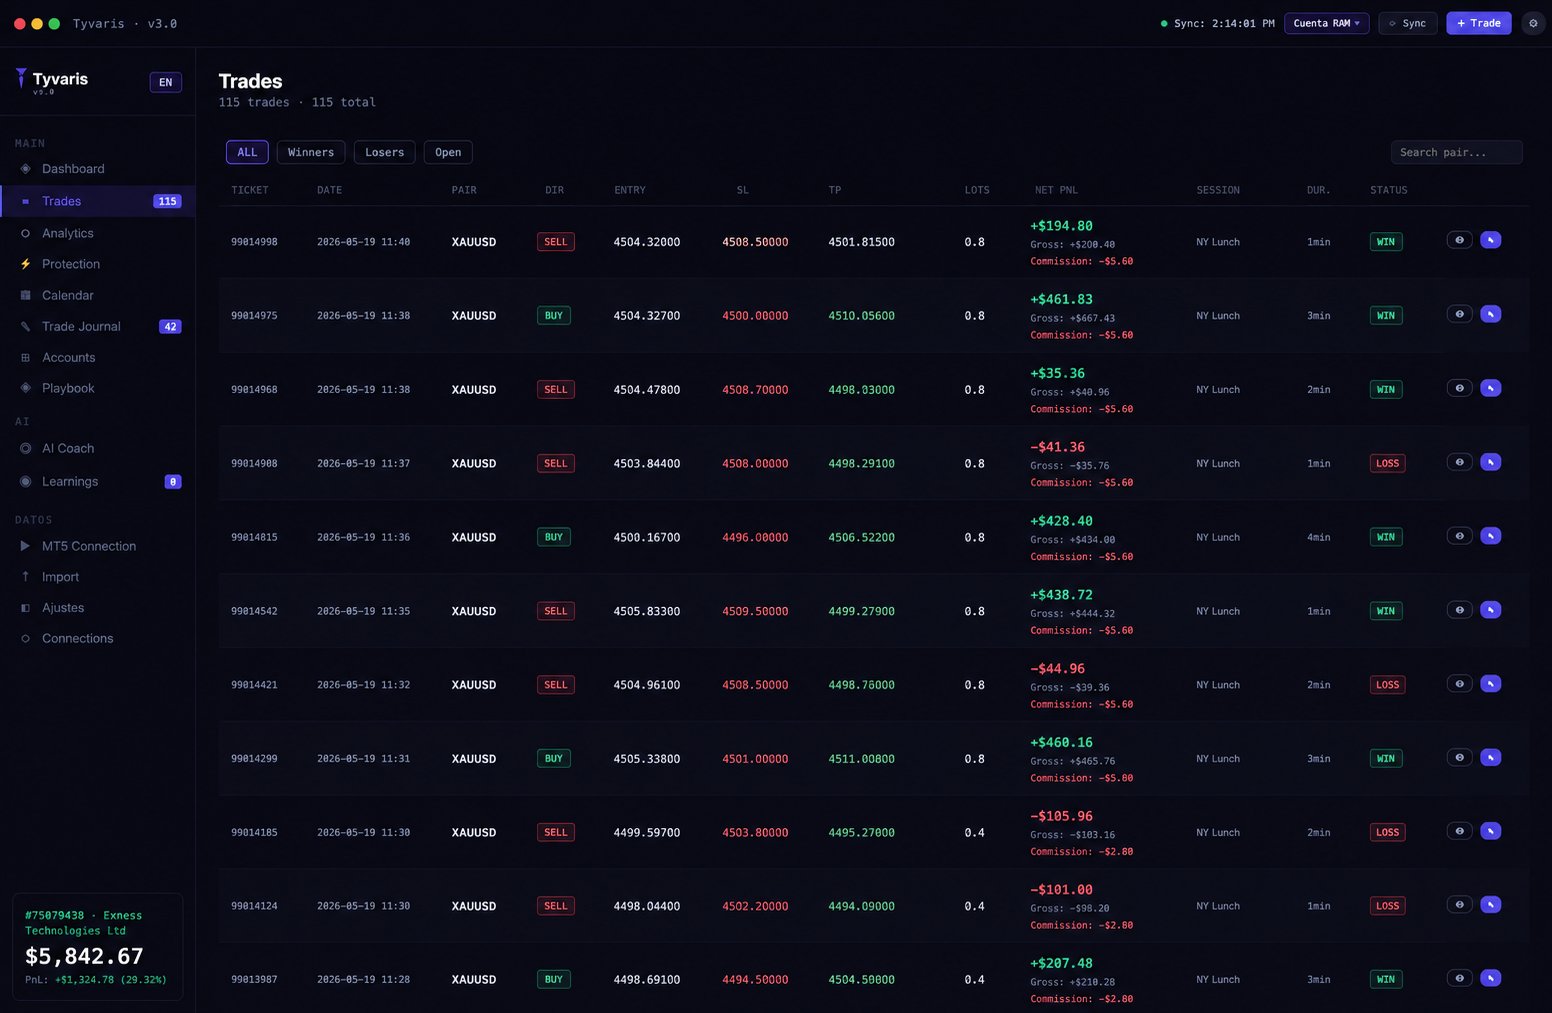The image size is (1552, 1013).
Task: View trade 99013987 with eye icon
Action: click(1459, 978)
